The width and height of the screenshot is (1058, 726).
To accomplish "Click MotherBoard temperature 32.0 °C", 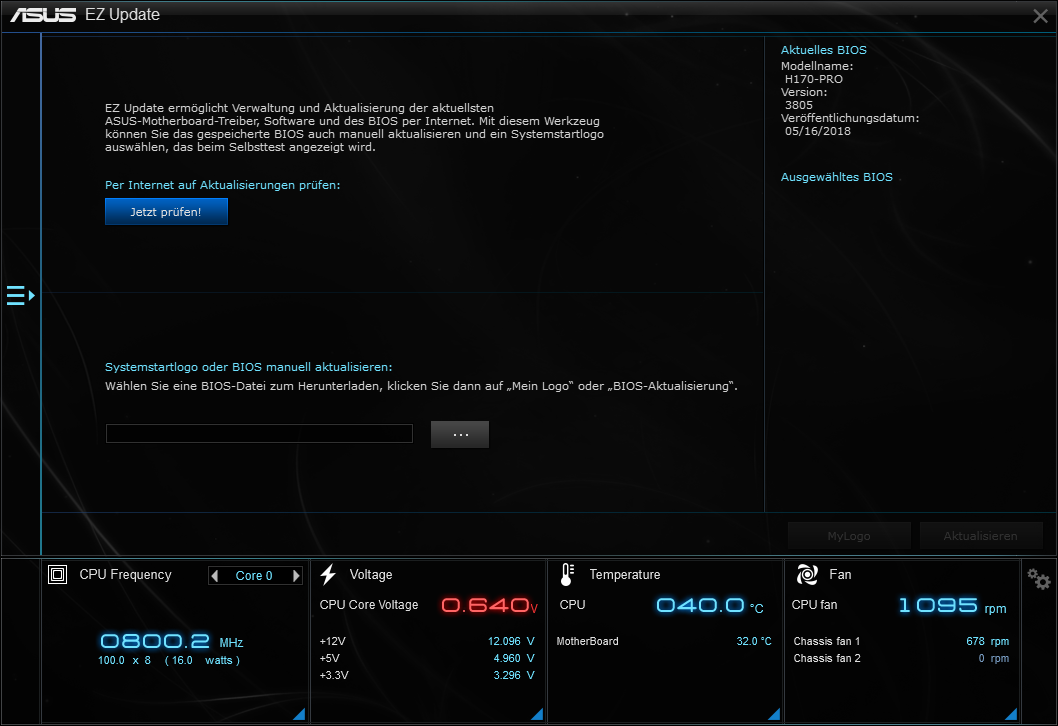I will (754, 641).
